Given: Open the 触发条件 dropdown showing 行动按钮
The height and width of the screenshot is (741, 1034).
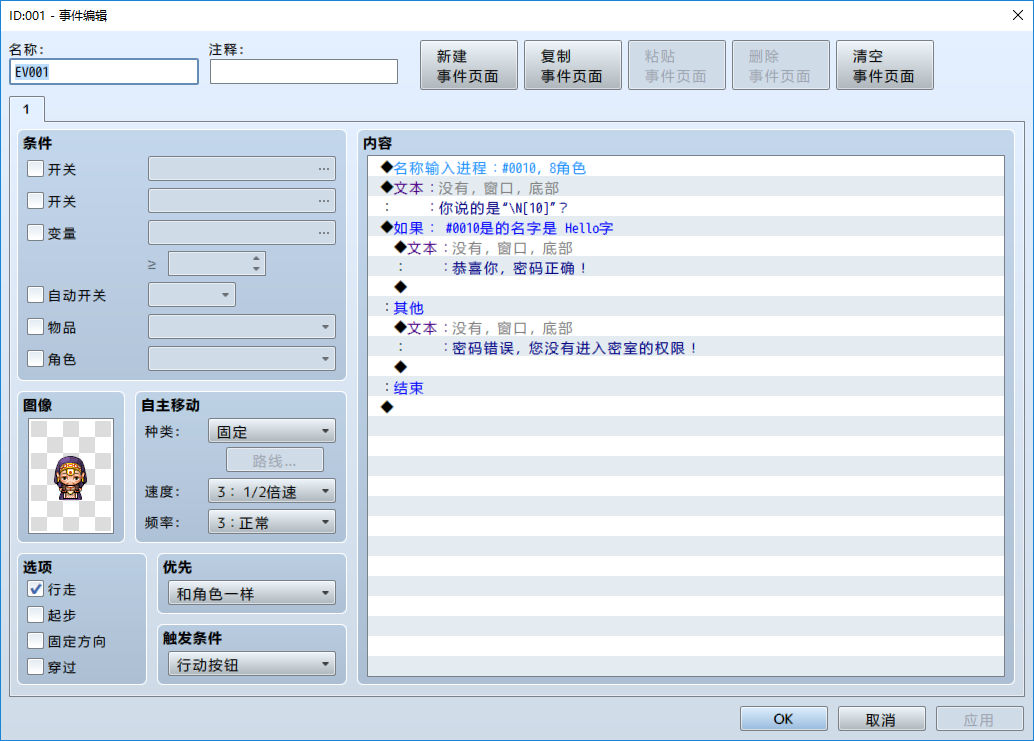Looking at the screenshot, I should [x=252, y=665].
